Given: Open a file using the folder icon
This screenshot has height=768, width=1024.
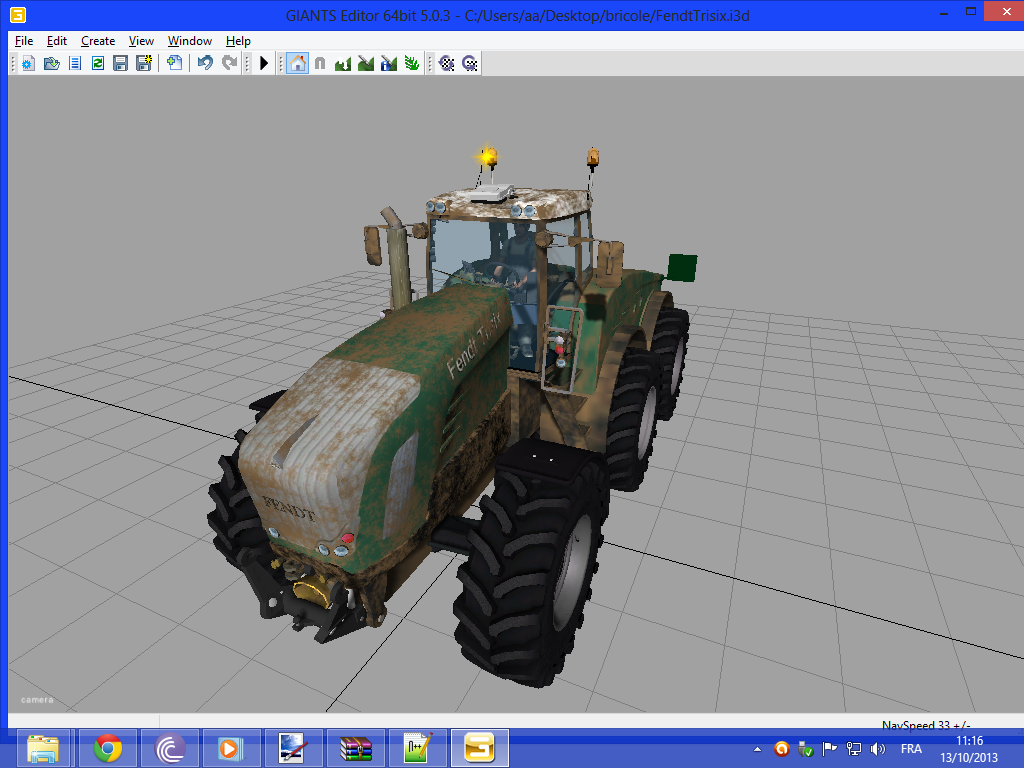Looking at the screenshot, I should click(51, 63).
